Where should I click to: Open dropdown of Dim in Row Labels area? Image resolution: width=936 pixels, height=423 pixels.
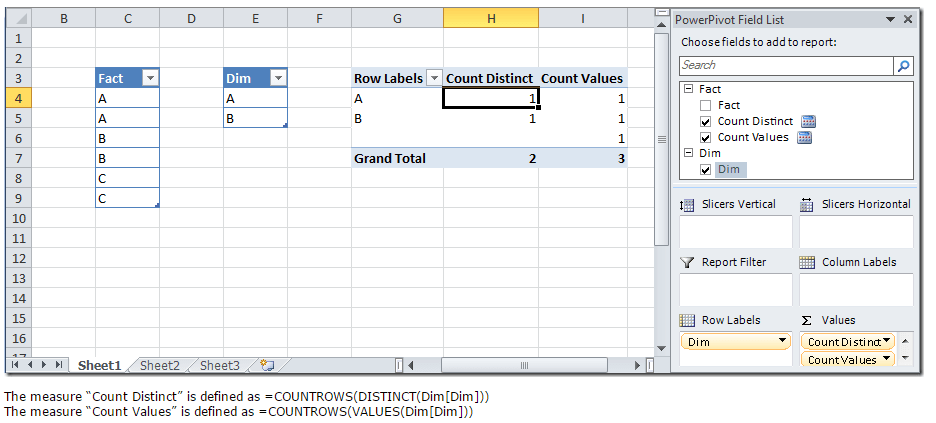(x=781, y=342)
